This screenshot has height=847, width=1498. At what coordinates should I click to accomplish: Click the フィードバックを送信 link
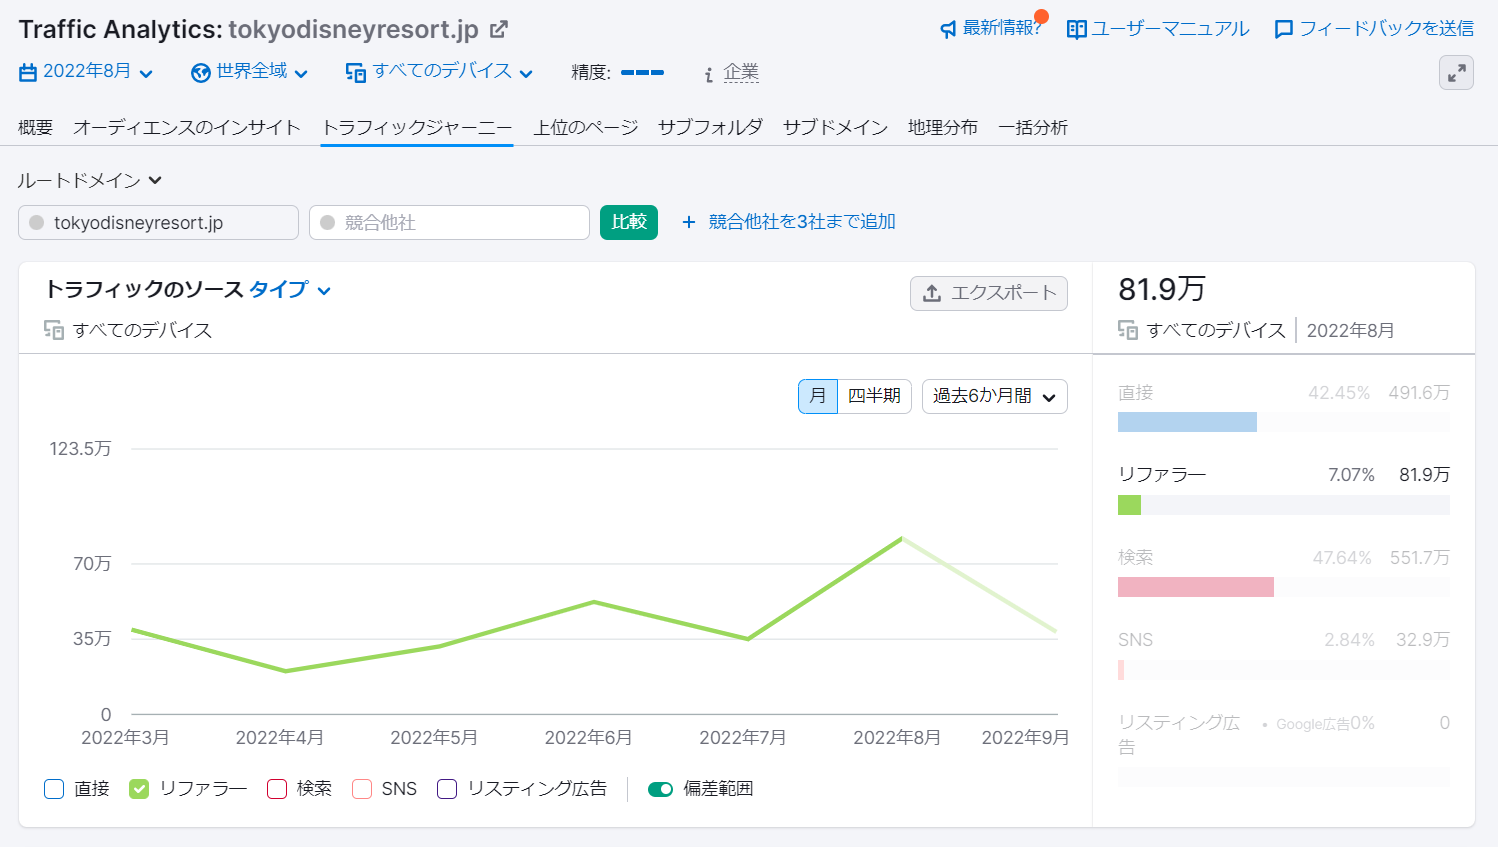pyautogui.click(x=1386, y=29)
